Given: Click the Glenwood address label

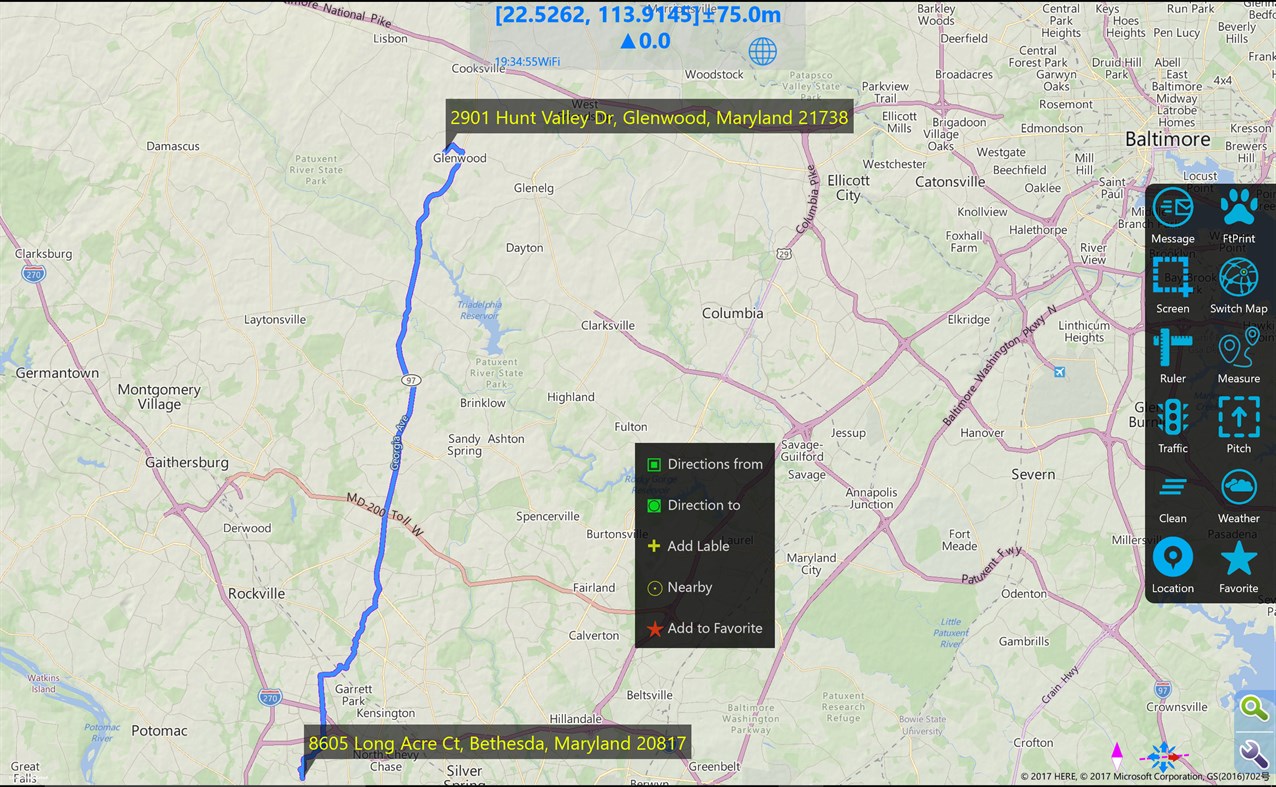Looking at the screenshot, I should pyautogui.click(x=649, y=117).
